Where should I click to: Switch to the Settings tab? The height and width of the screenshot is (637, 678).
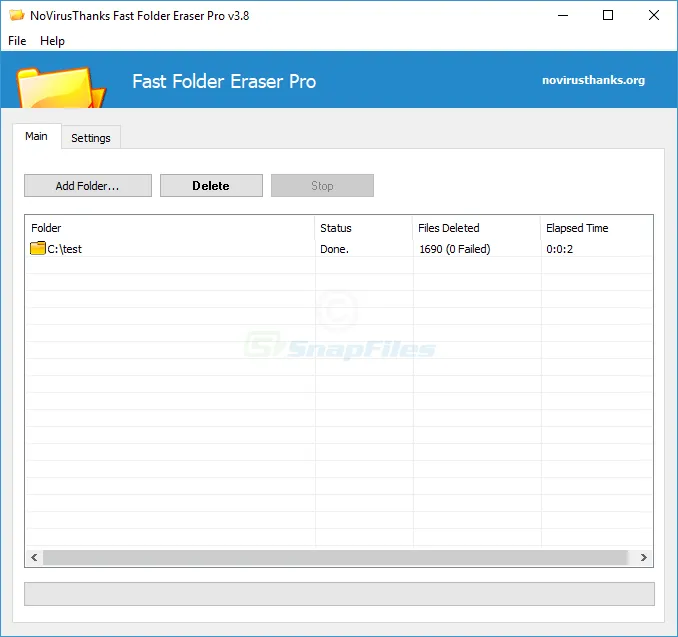tap(91, 138)
